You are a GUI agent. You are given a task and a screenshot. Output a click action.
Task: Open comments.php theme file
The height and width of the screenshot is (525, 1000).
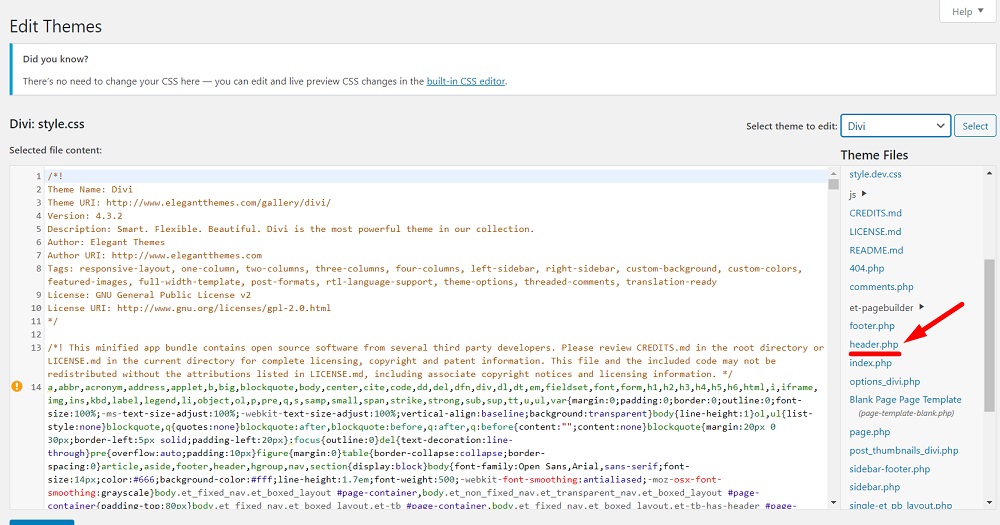point(881,287)
